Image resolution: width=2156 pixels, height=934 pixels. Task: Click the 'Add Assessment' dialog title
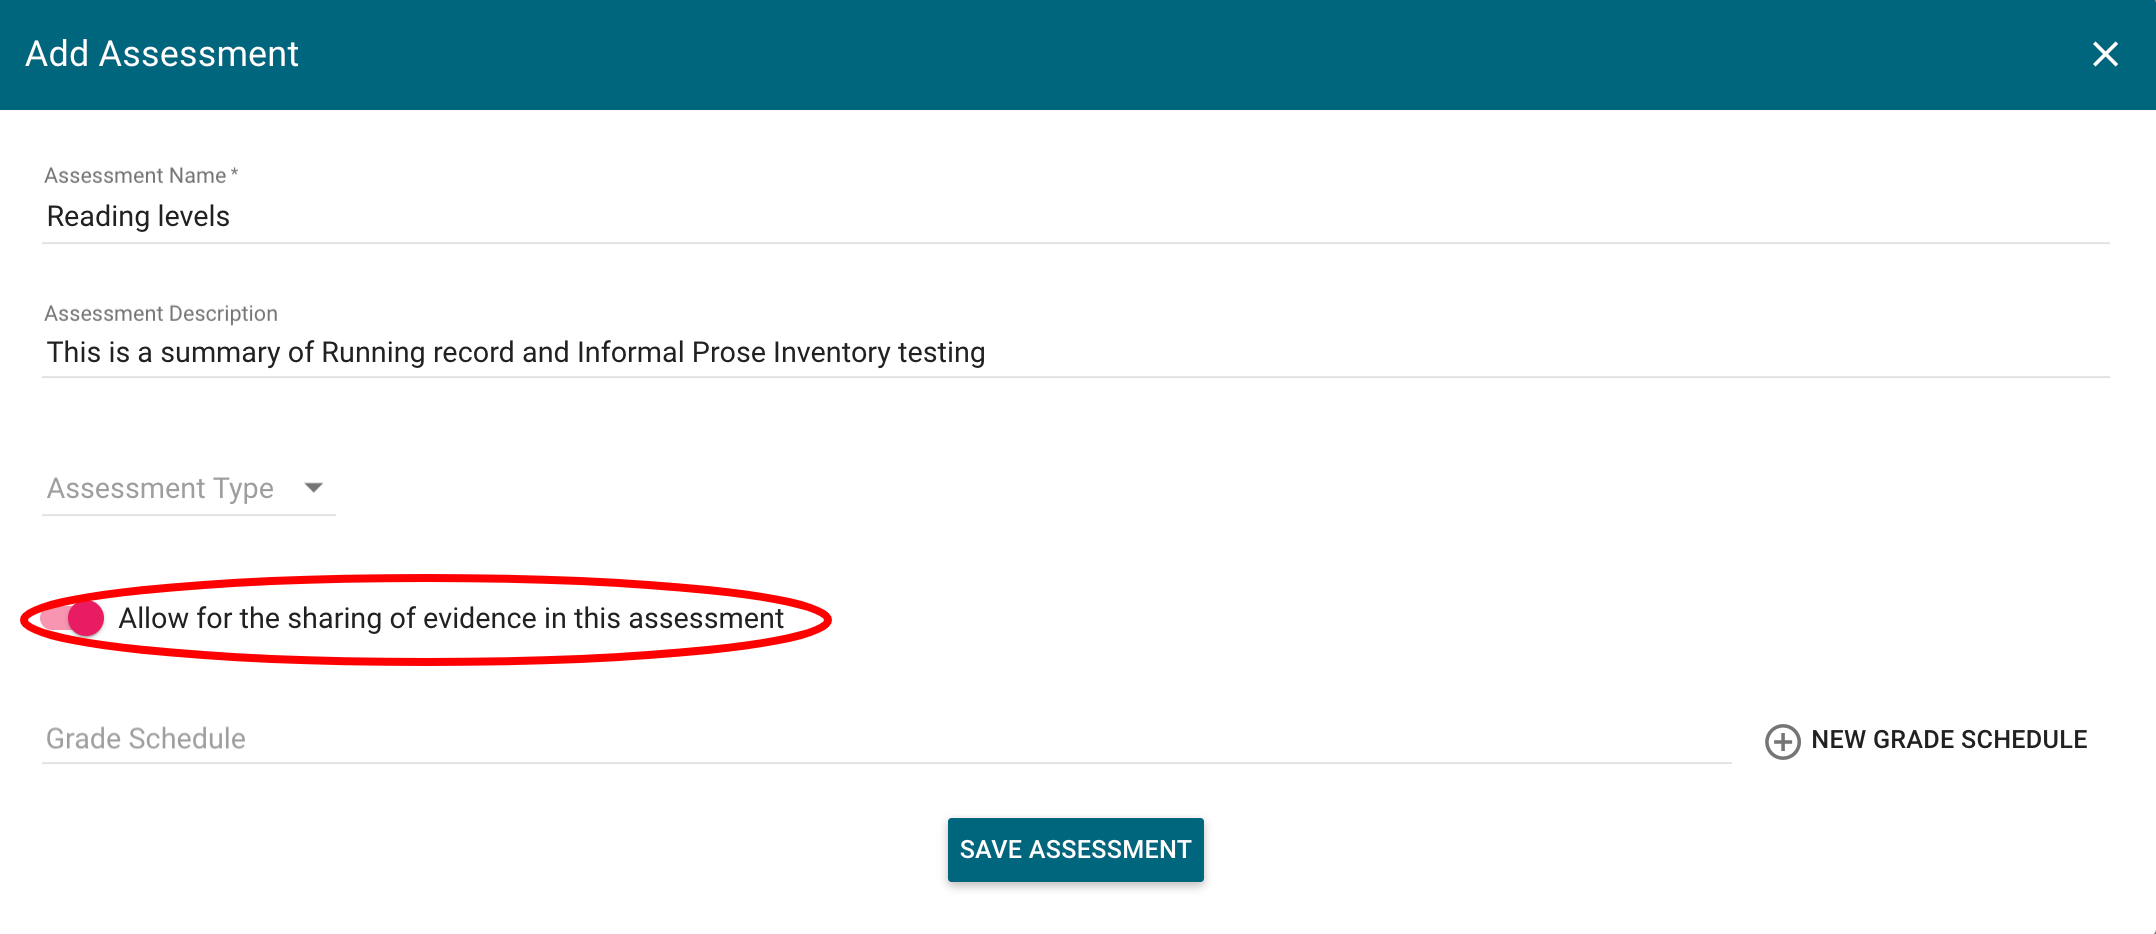(x=161, y=54)
